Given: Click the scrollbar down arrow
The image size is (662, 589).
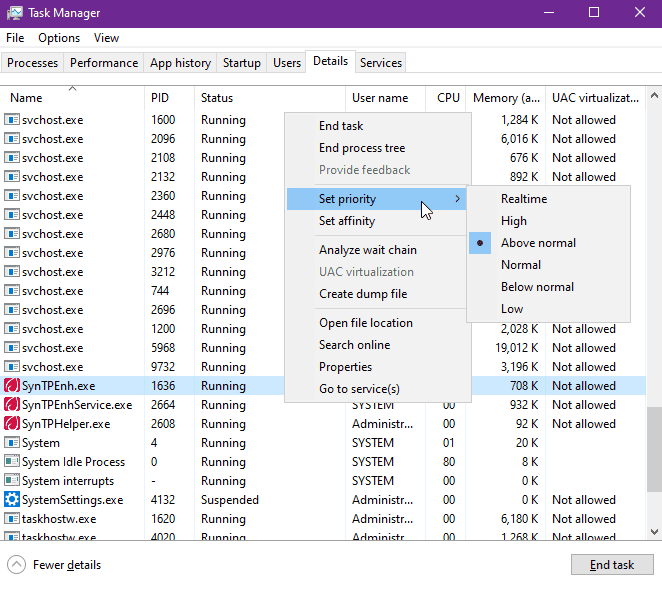Looking at the screenshot, I should [x=654, y=532].
